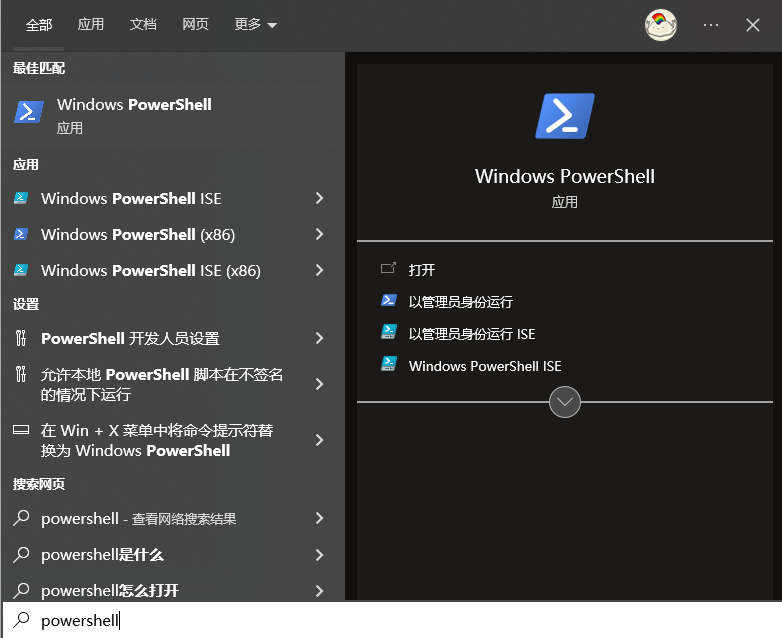This screenshot has height=638, width=782.
Task: Open the Windows PowerShell best match icon
Action: pyautogui.click(x=29, y=112)
